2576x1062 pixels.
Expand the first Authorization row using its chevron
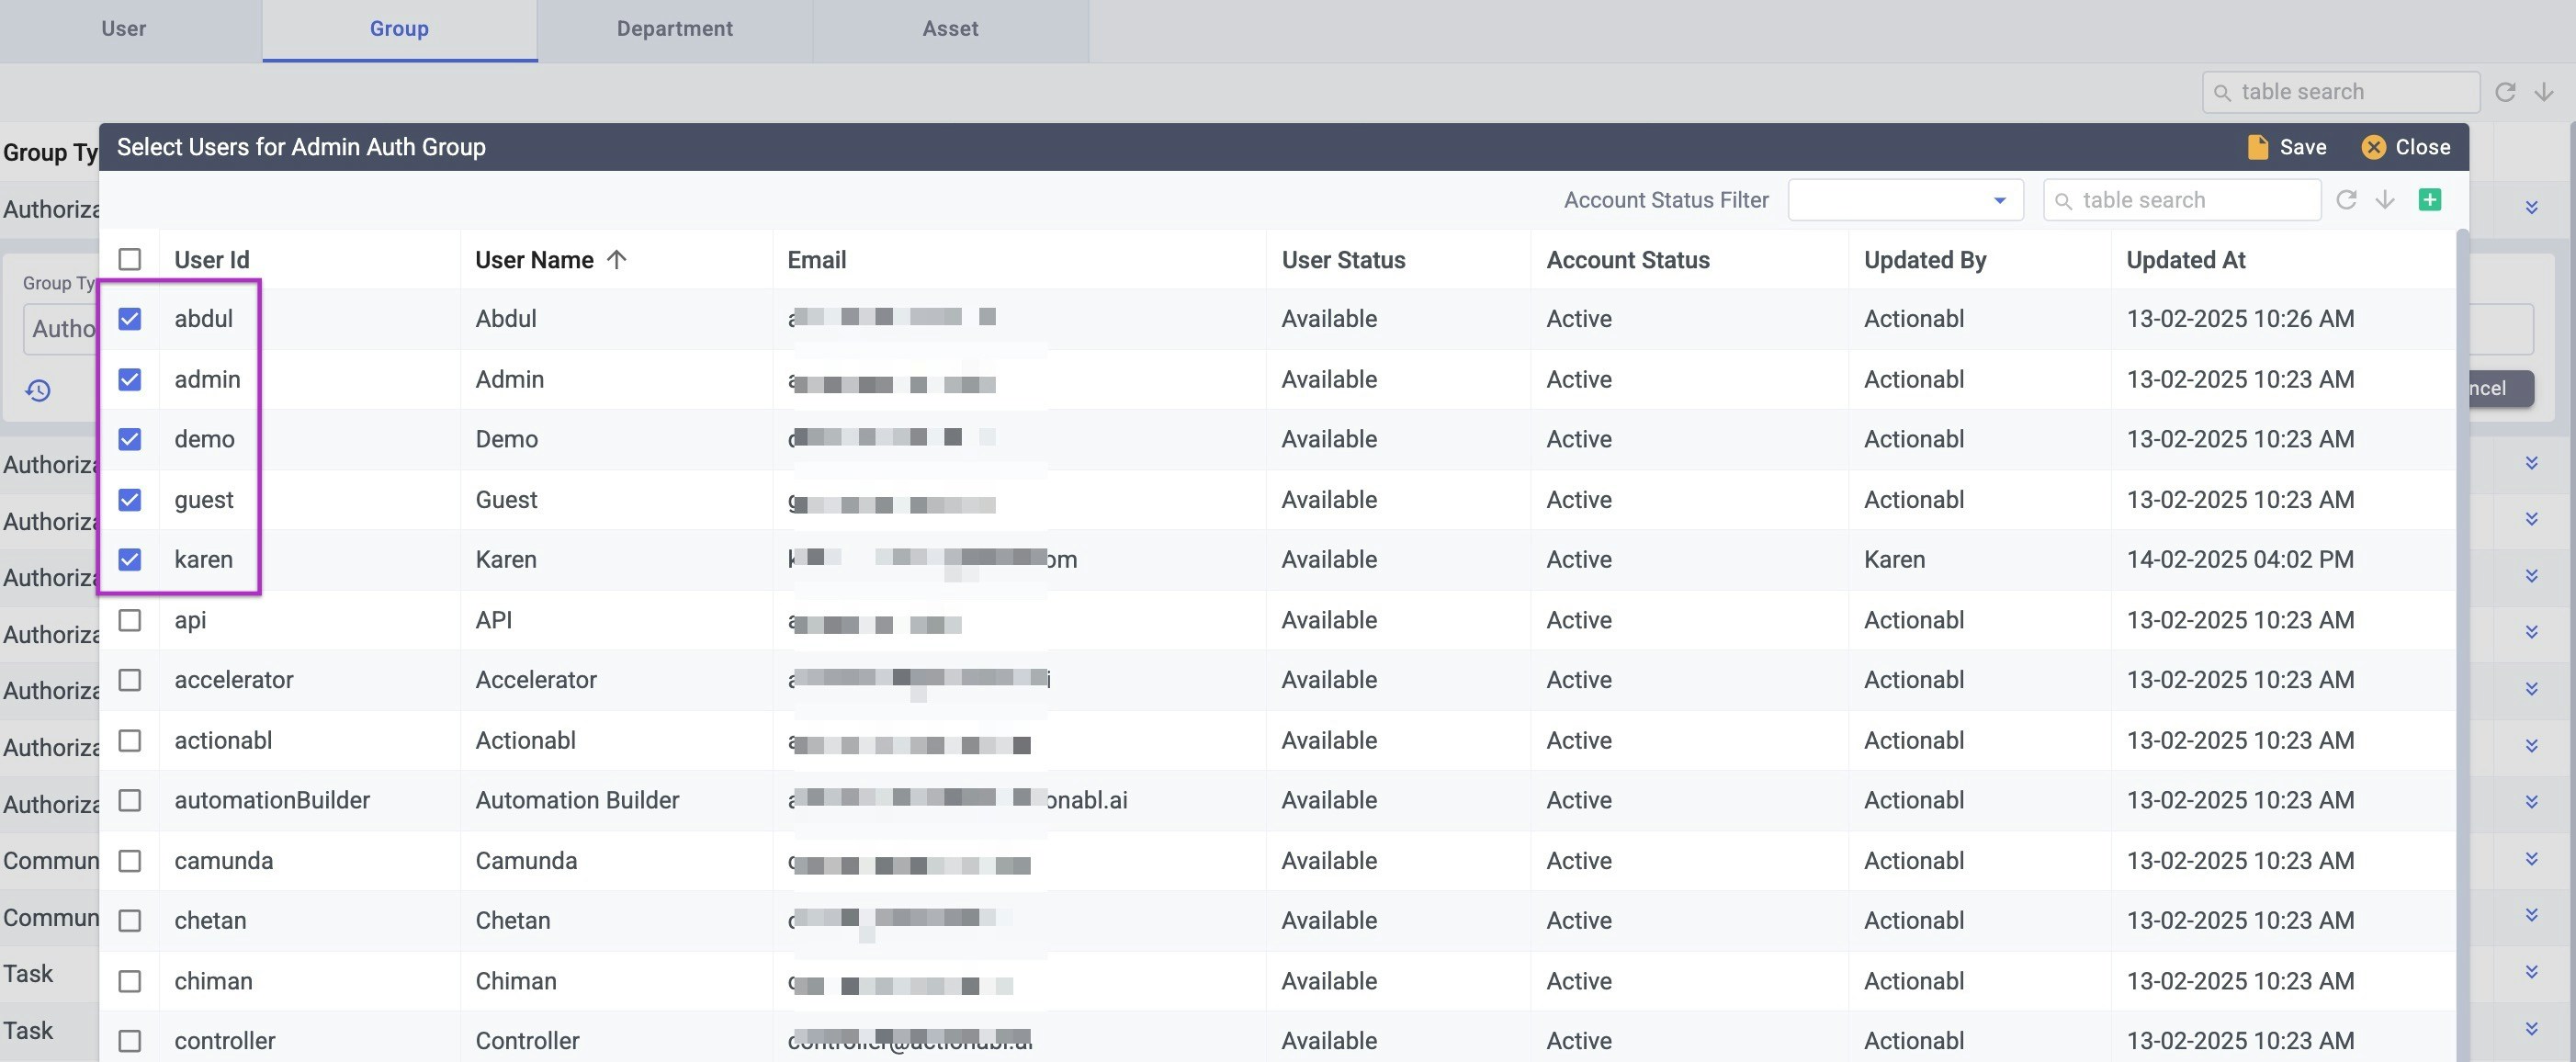click(2532, 207)
